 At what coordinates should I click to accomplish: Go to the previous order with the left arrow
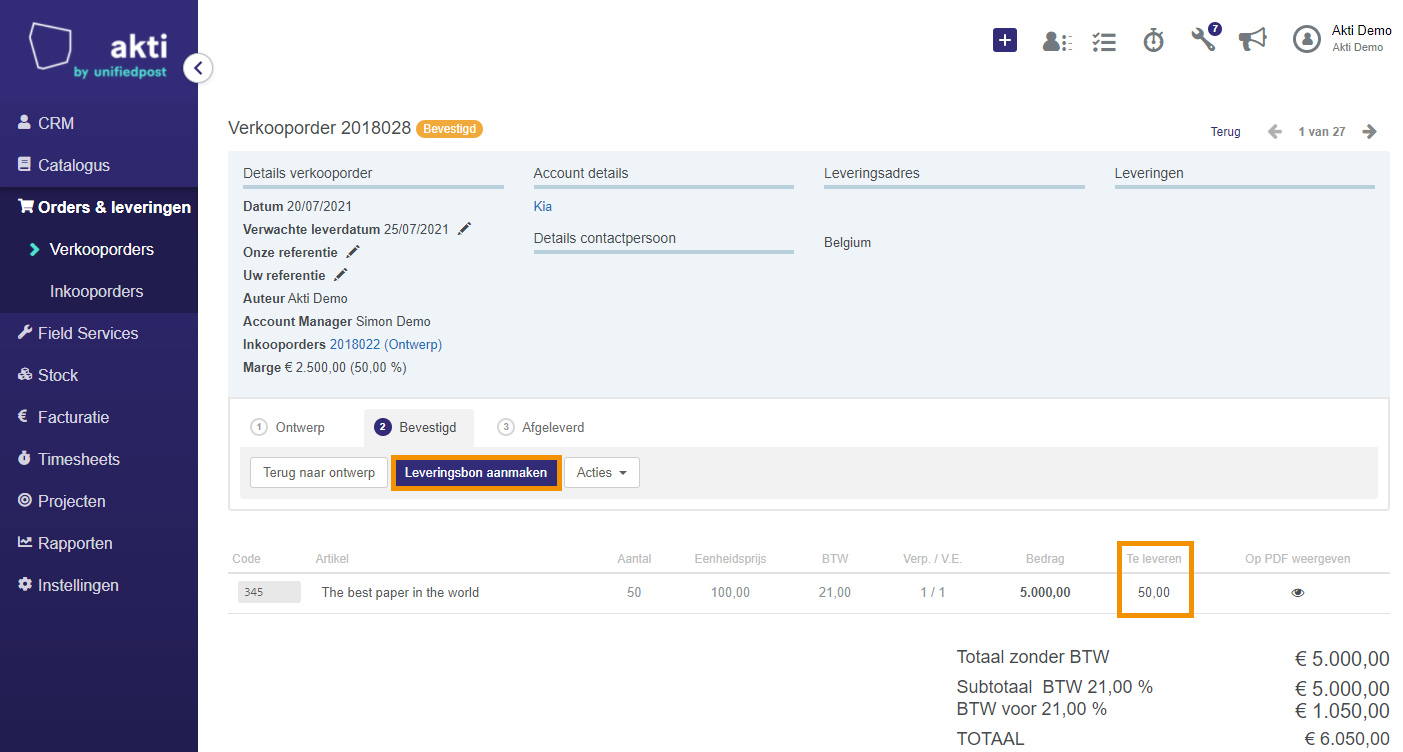(1275, 132)
